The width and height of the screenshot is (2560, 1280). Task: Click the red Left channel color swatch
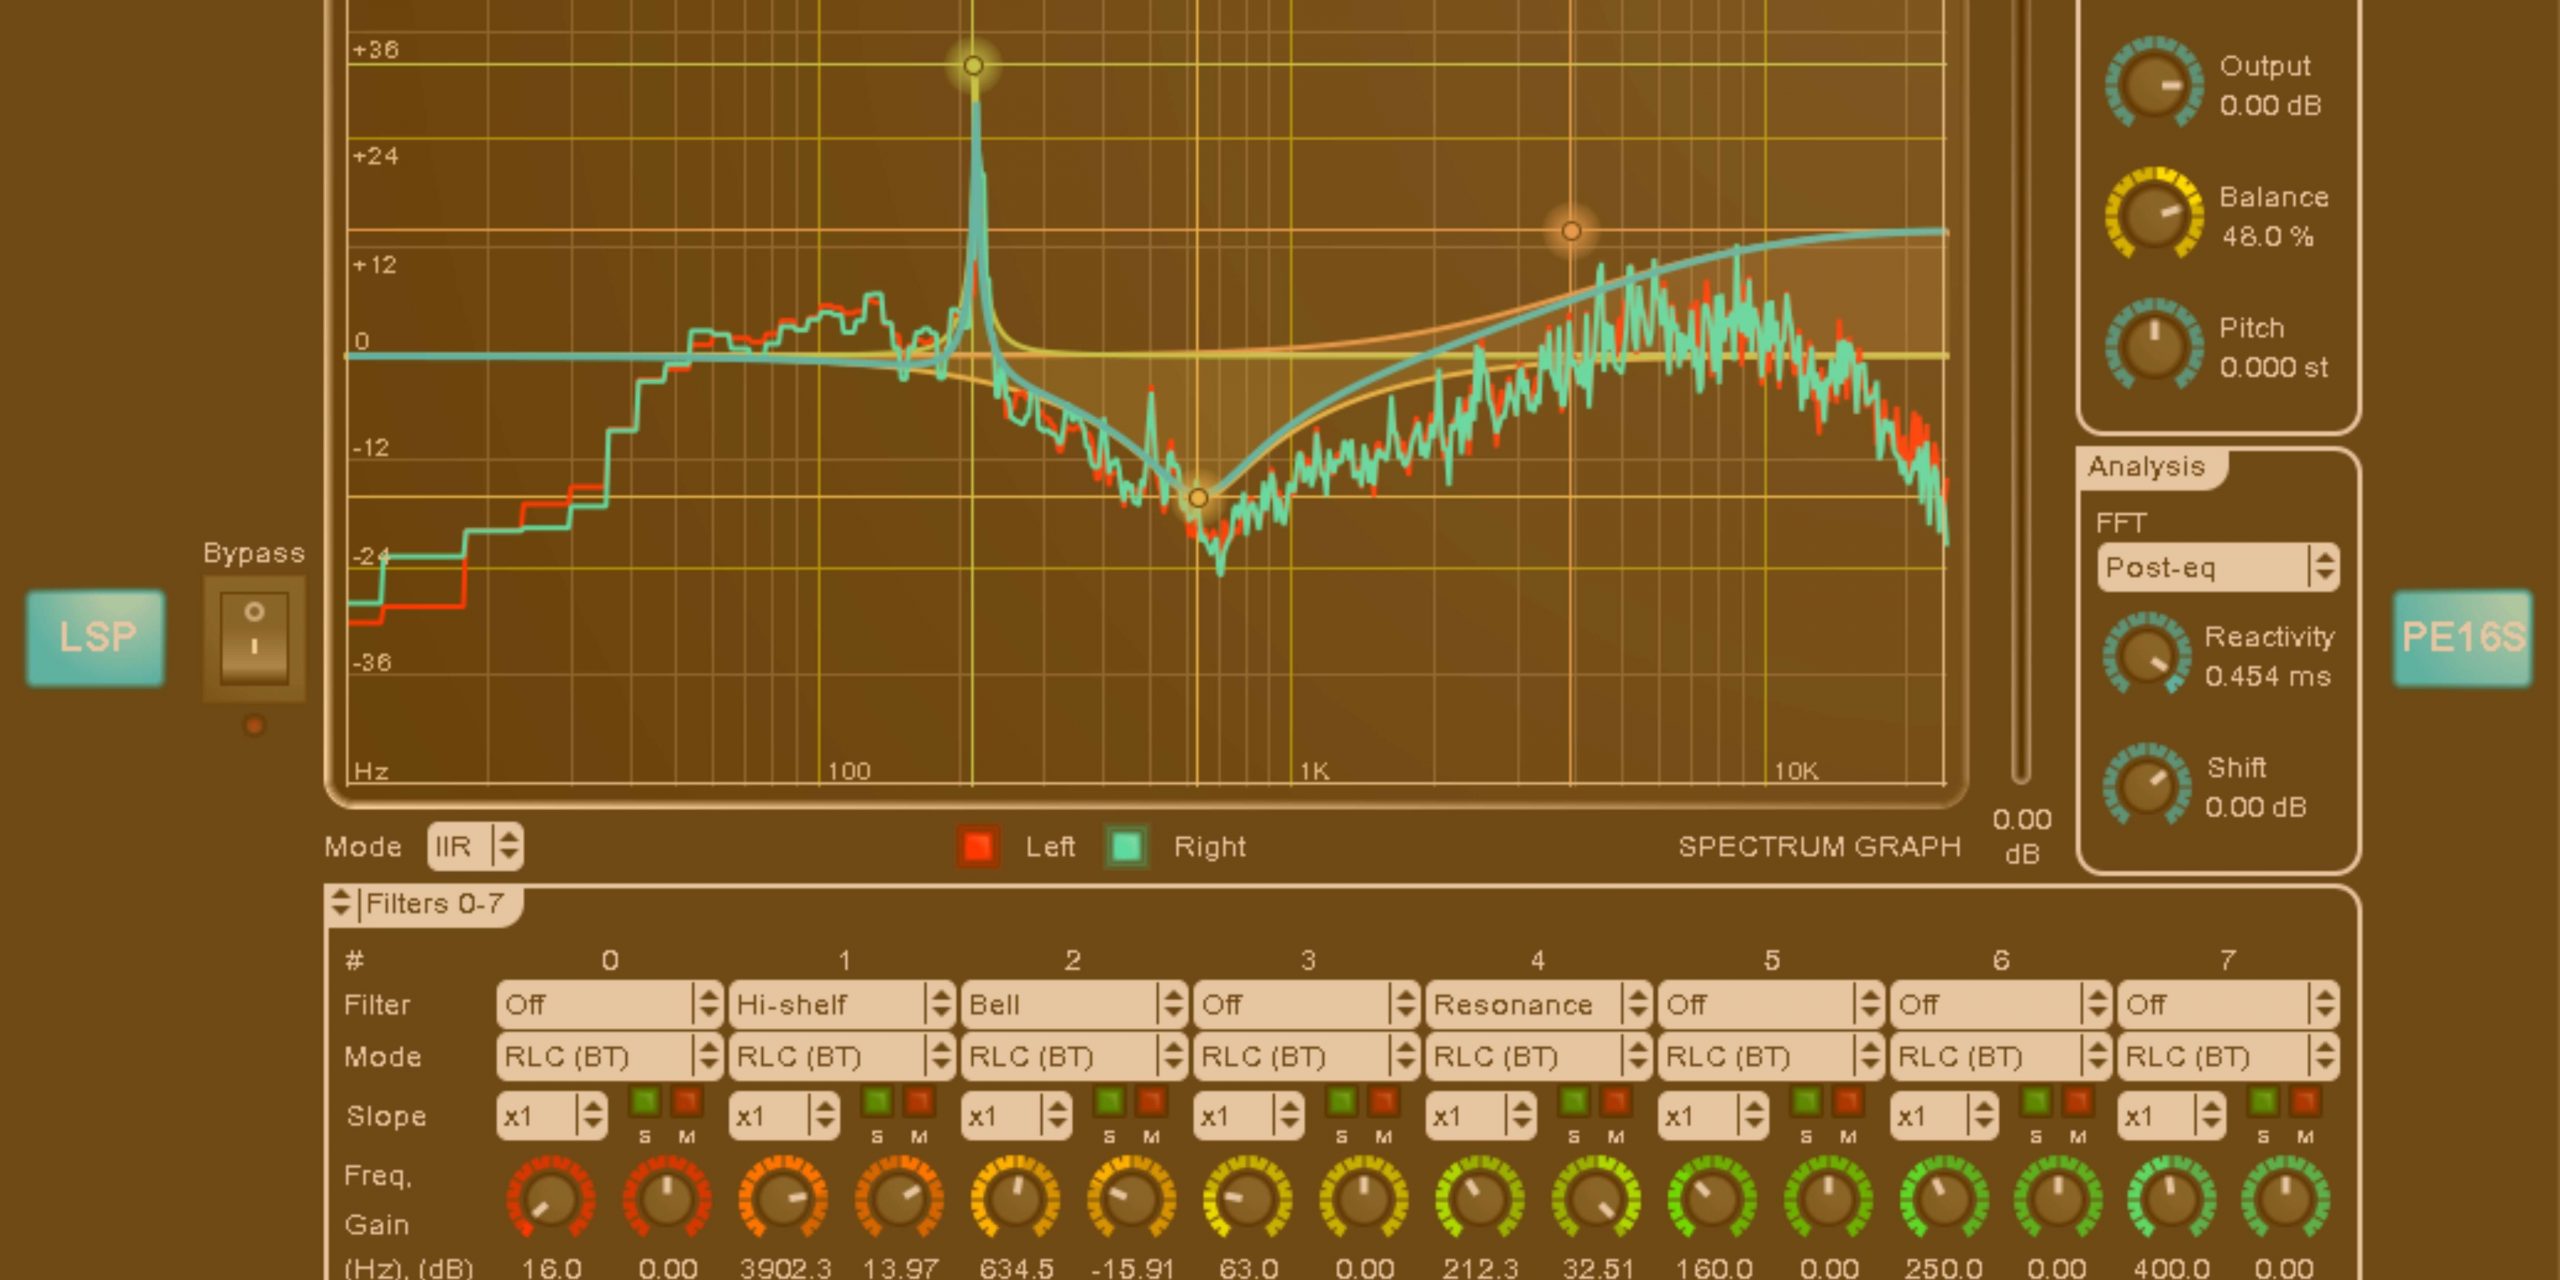coord(975,846)
